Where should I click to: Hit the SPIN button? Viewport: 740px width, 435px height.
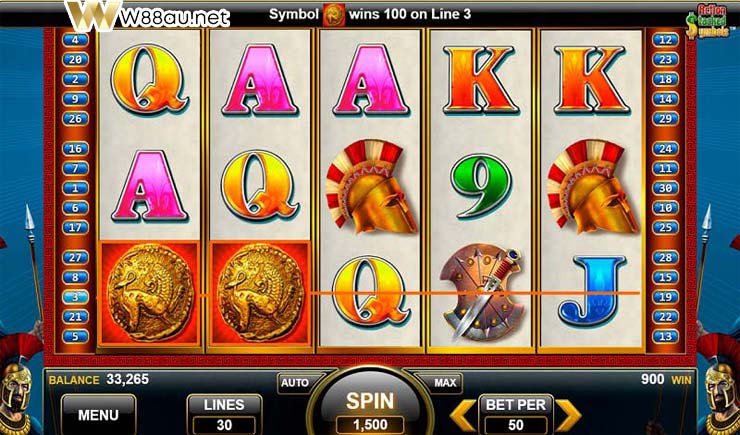370,402
